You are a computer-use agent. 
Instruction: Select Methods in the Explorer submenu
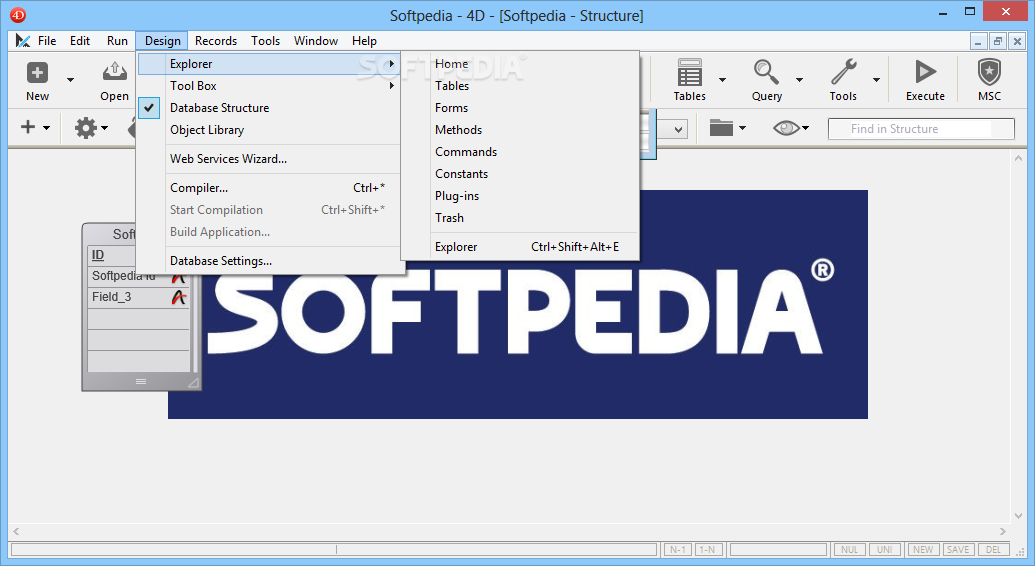[520, 130]
